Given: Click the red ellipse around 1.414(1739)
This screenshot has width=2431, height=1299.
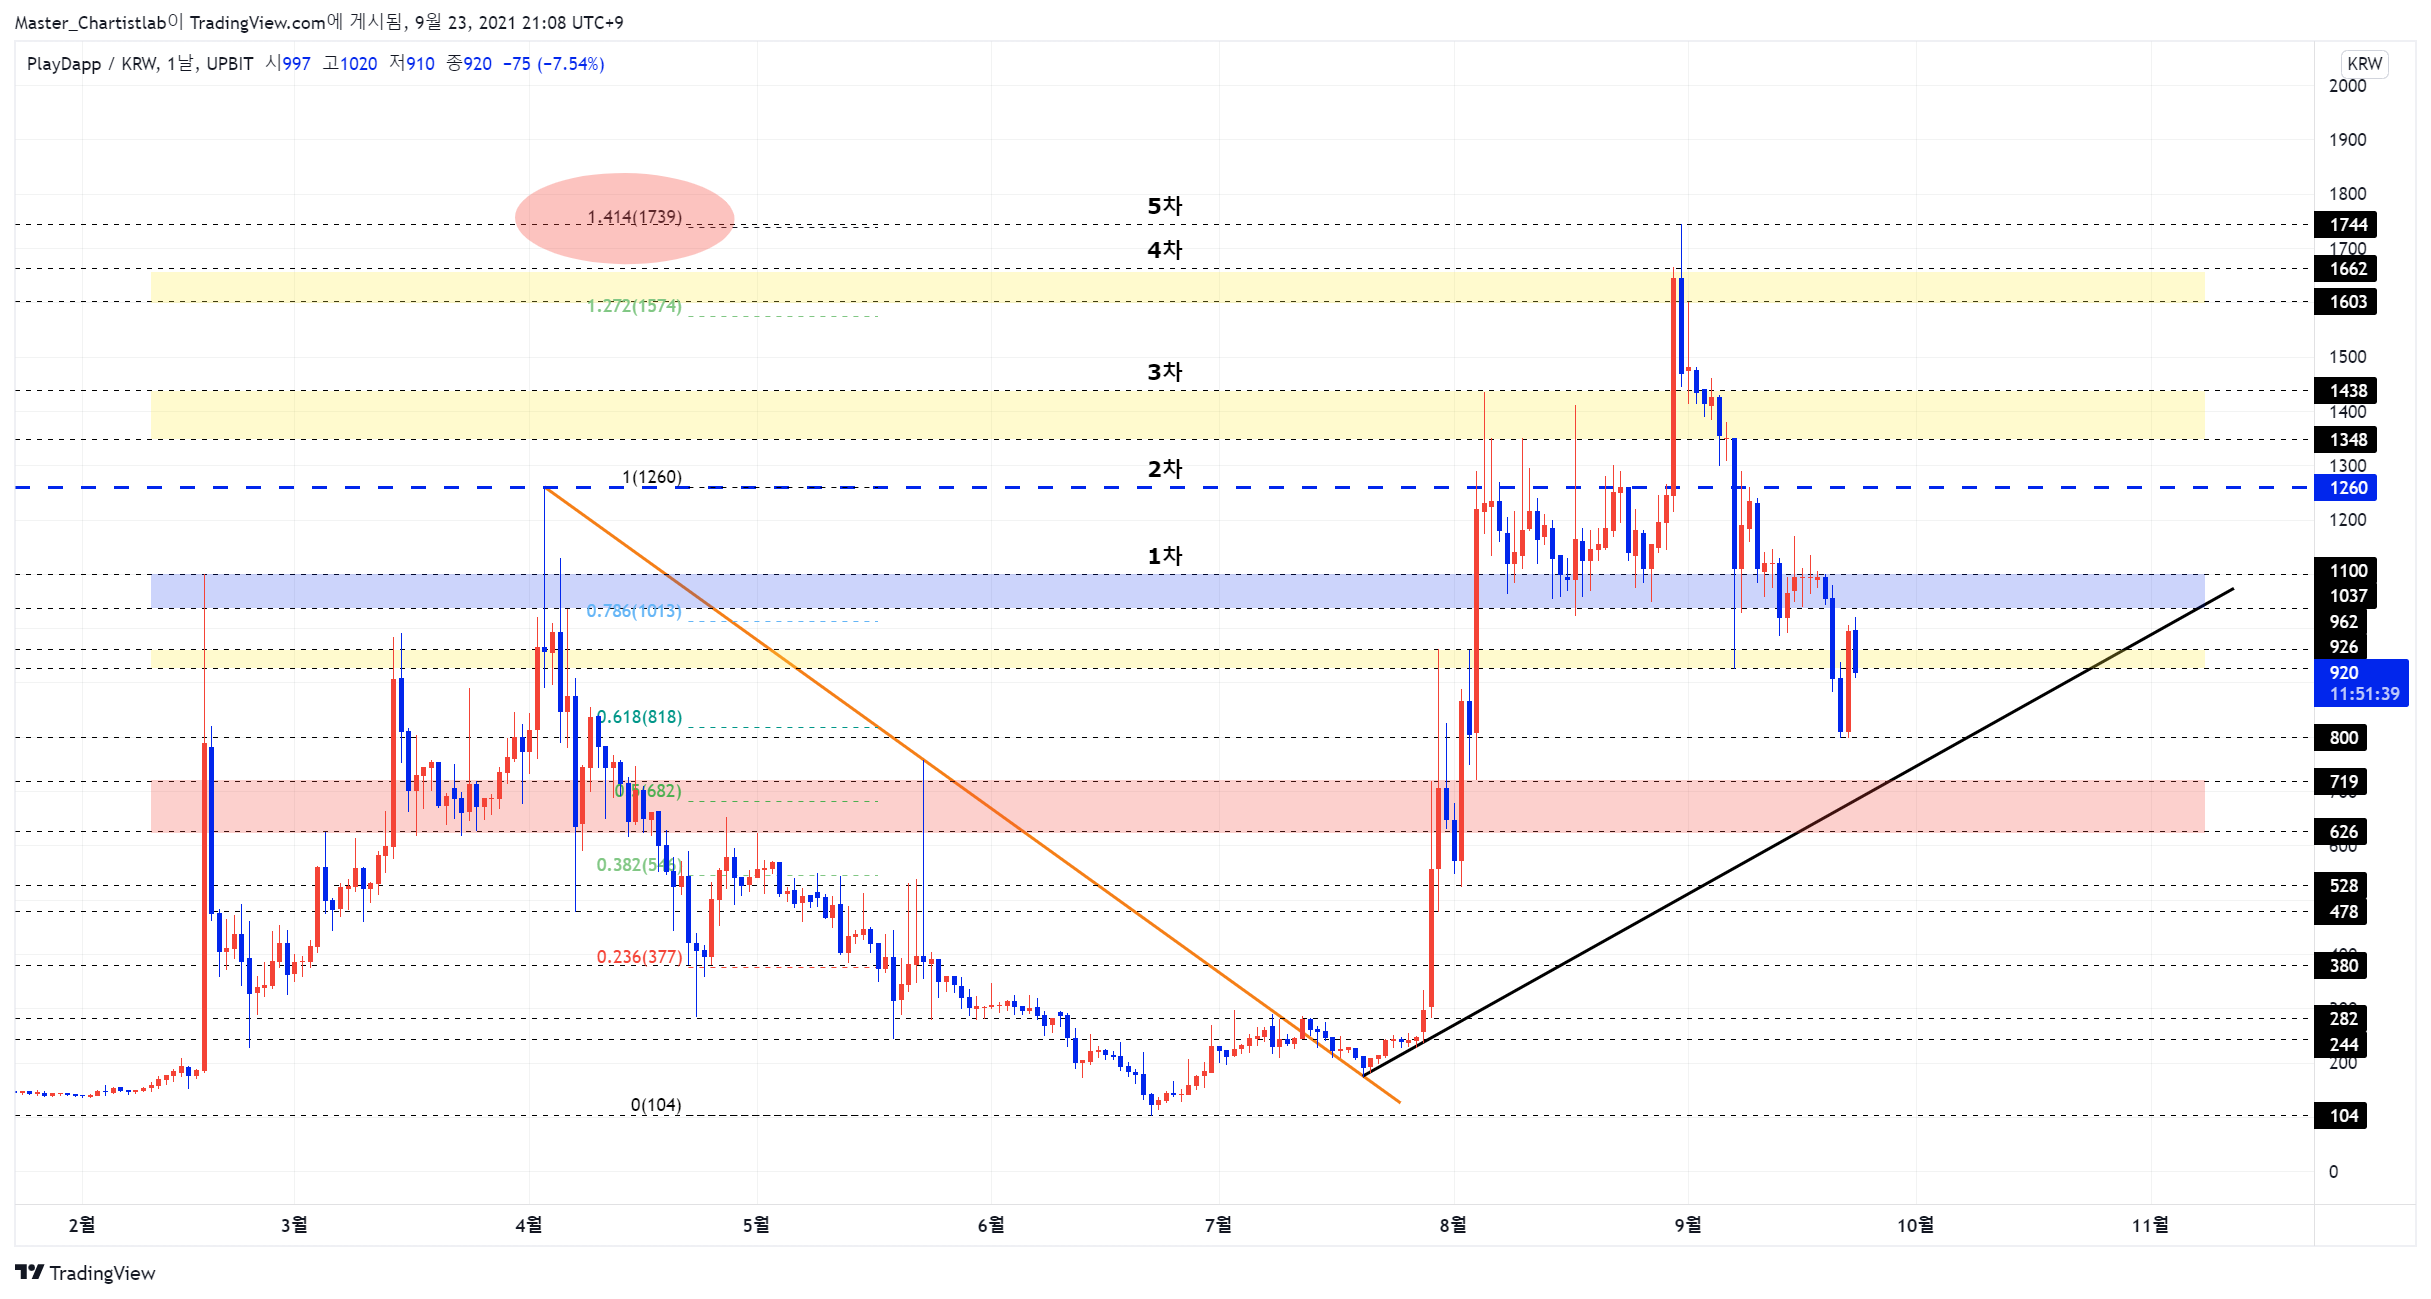Looking at the screenshot, I should [x=624, y=218].
